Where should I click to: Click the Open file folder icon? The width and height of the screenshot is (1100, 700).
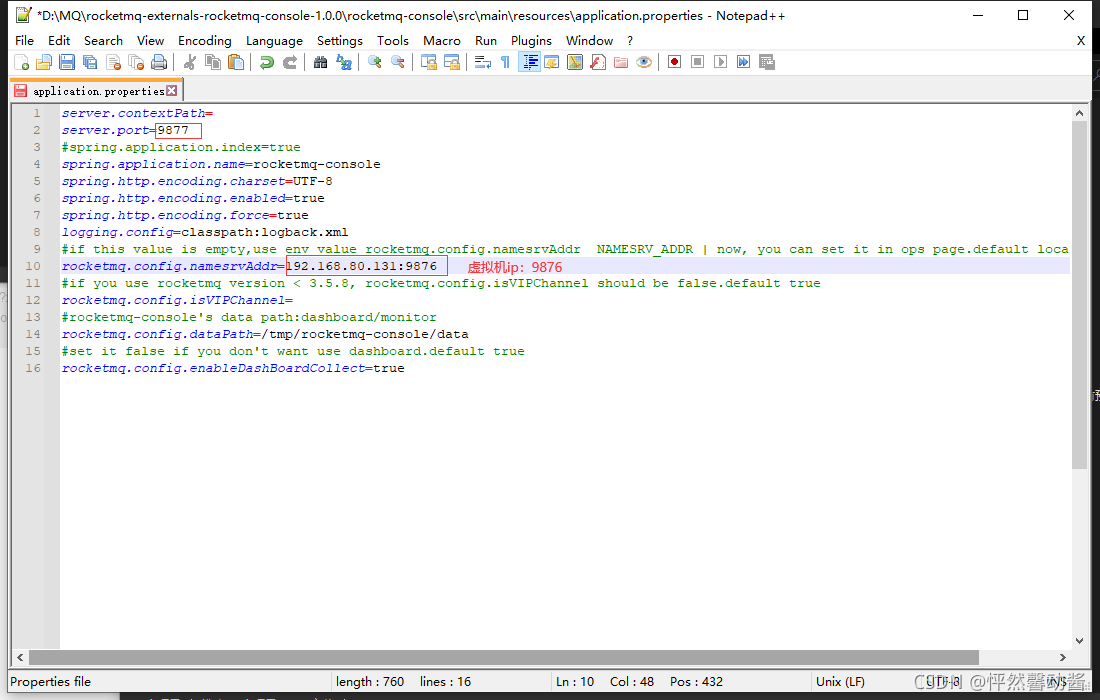(44, 62)
